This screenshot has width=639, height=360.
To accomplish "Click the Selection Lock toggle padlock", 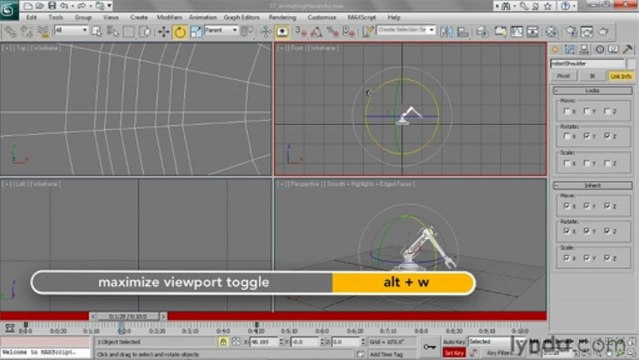I will (x=223, y=342).
